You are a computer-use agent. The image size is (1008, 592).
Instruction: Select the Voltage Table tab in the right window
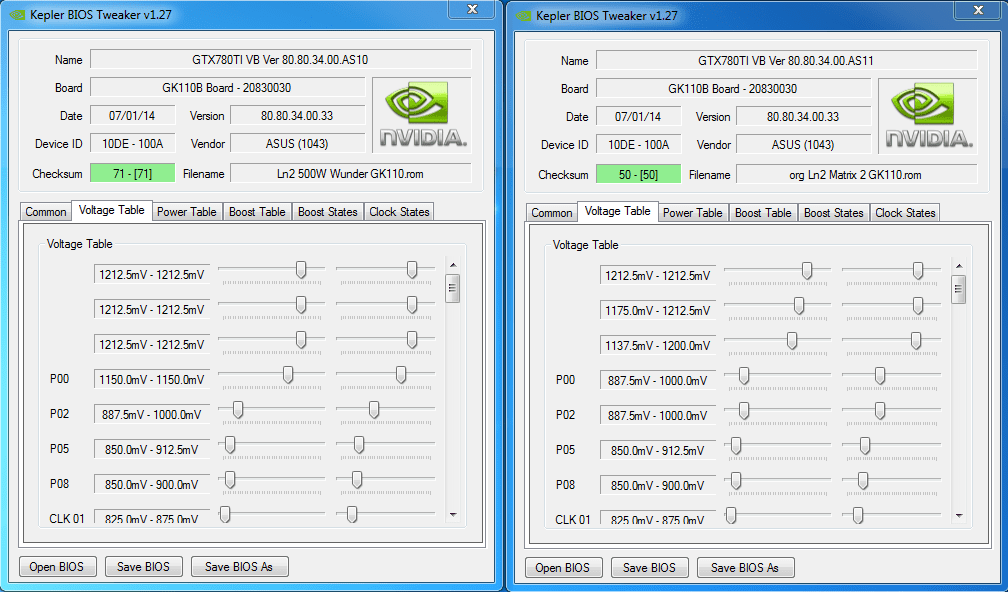click(x=618, y=211)
